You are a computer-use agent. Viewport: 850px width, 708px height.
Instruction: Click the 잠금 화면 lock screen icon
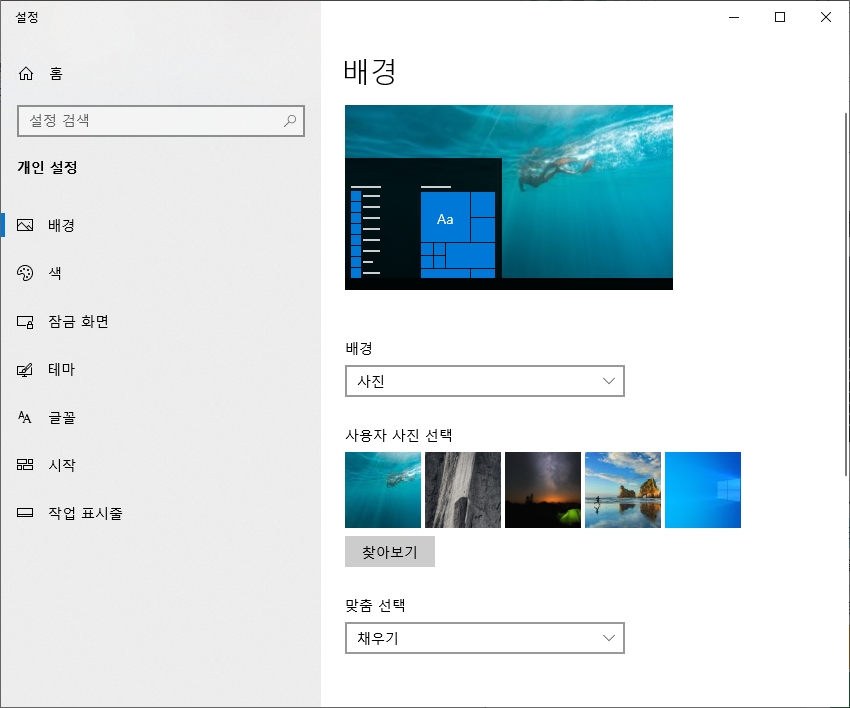point(24,321)
